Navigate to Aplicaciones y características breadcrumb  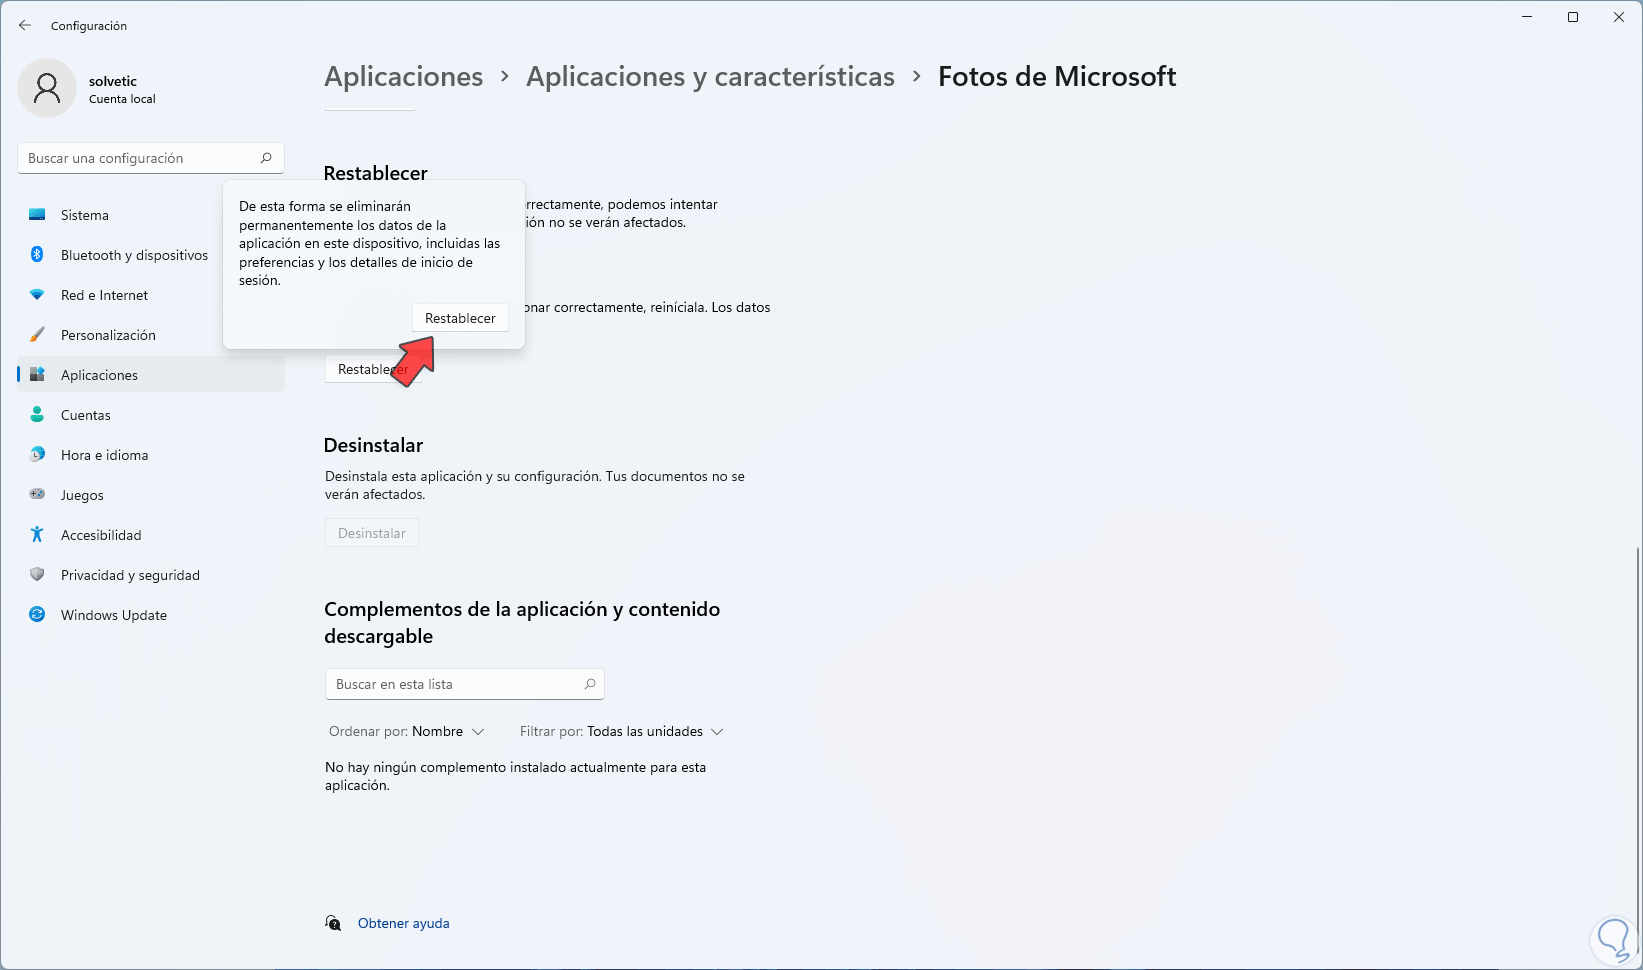[711, 77]
